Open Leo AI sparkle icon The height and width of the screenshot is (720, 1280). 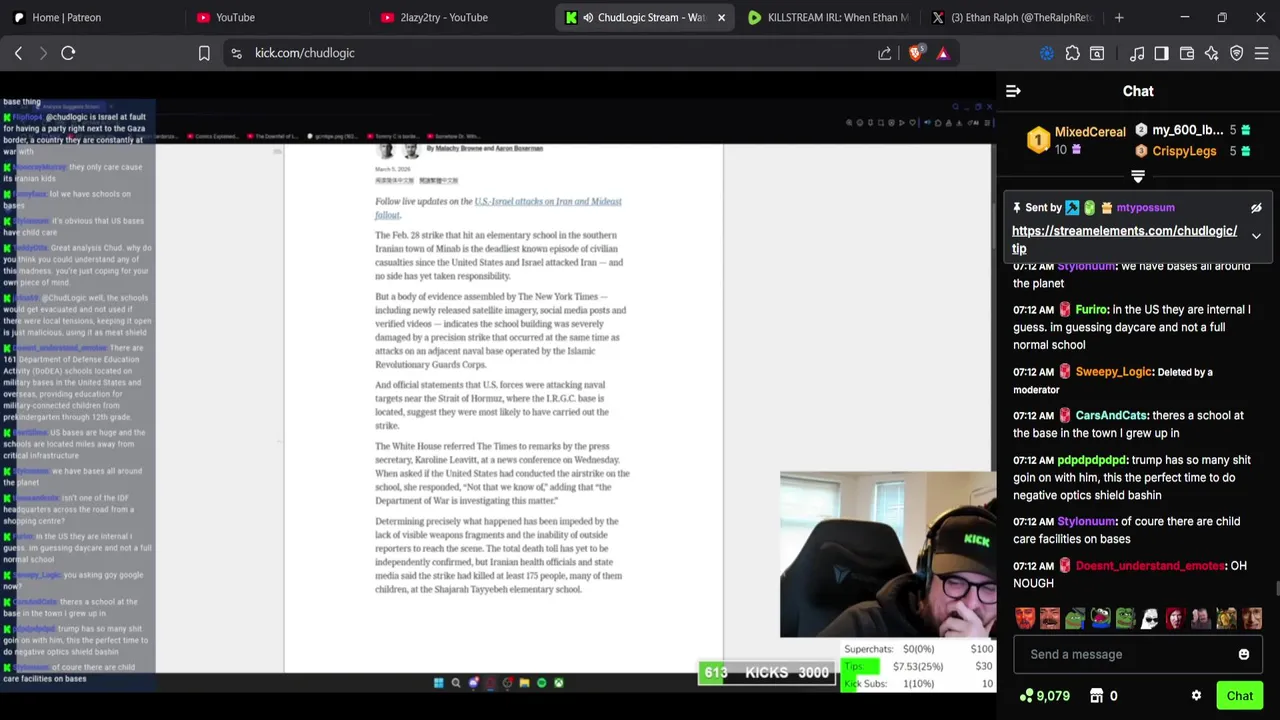pos(1212,53)
